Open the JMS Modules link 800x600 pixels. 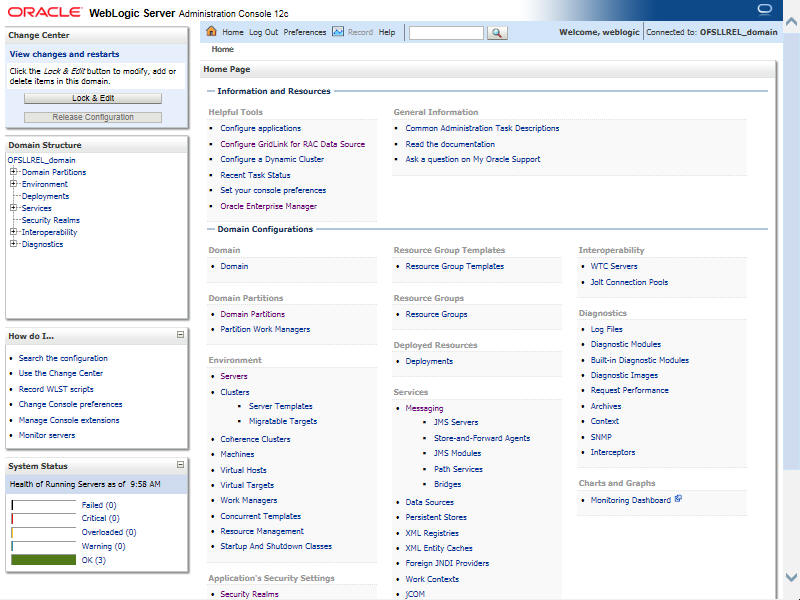coord(458,453)
